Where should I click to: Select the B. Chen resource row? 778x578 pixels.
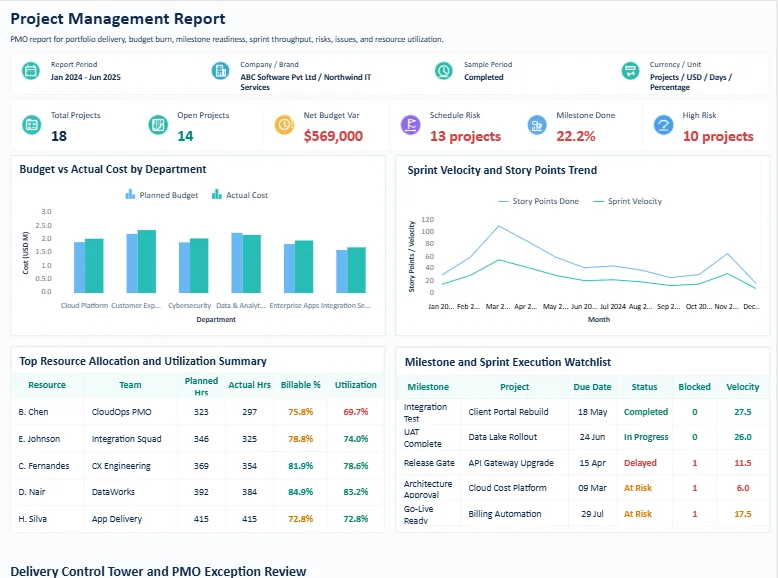[x=197, y=412]
